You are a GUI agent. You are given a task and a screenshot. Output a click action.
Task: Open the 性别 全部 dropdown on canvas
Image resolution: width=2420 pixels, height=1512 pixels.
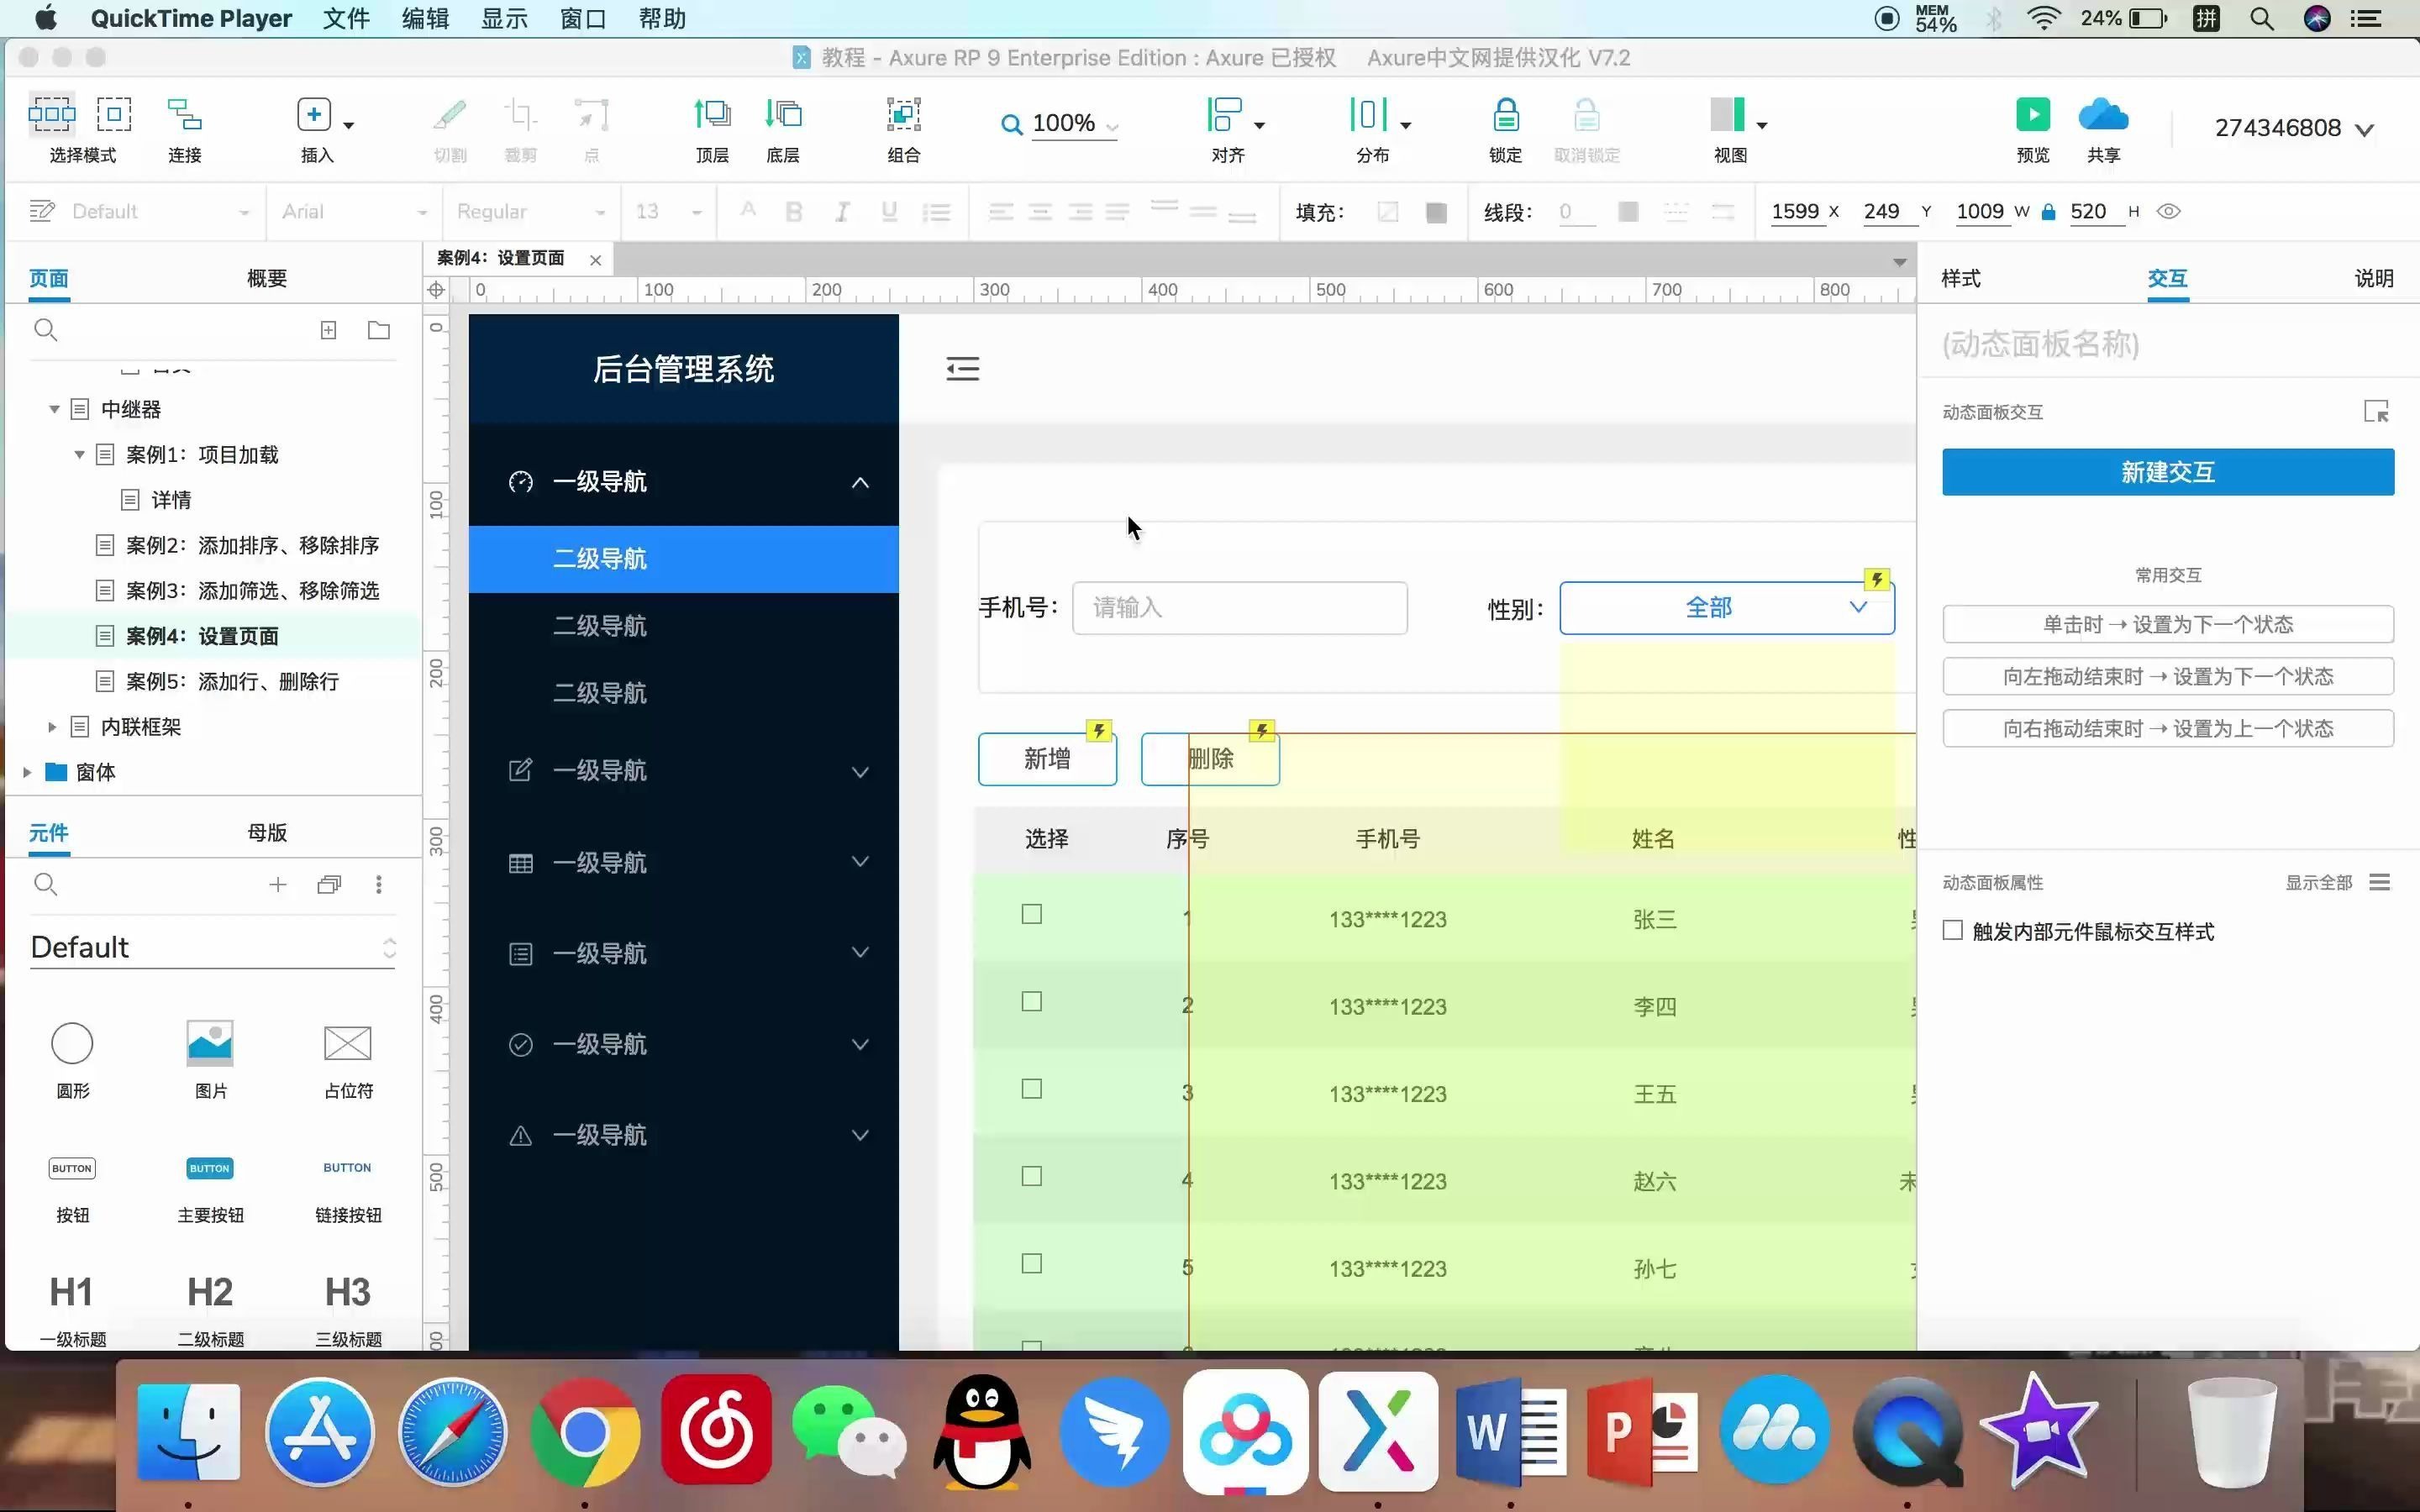coord(1726,607)
